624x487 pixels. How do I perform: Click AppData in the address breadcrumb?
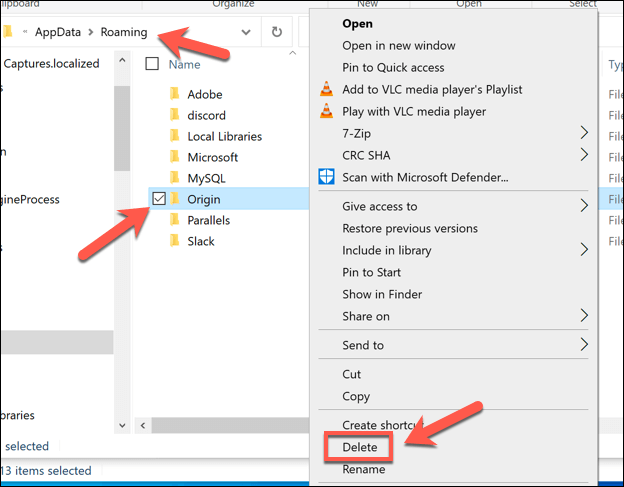click(59, 32)
